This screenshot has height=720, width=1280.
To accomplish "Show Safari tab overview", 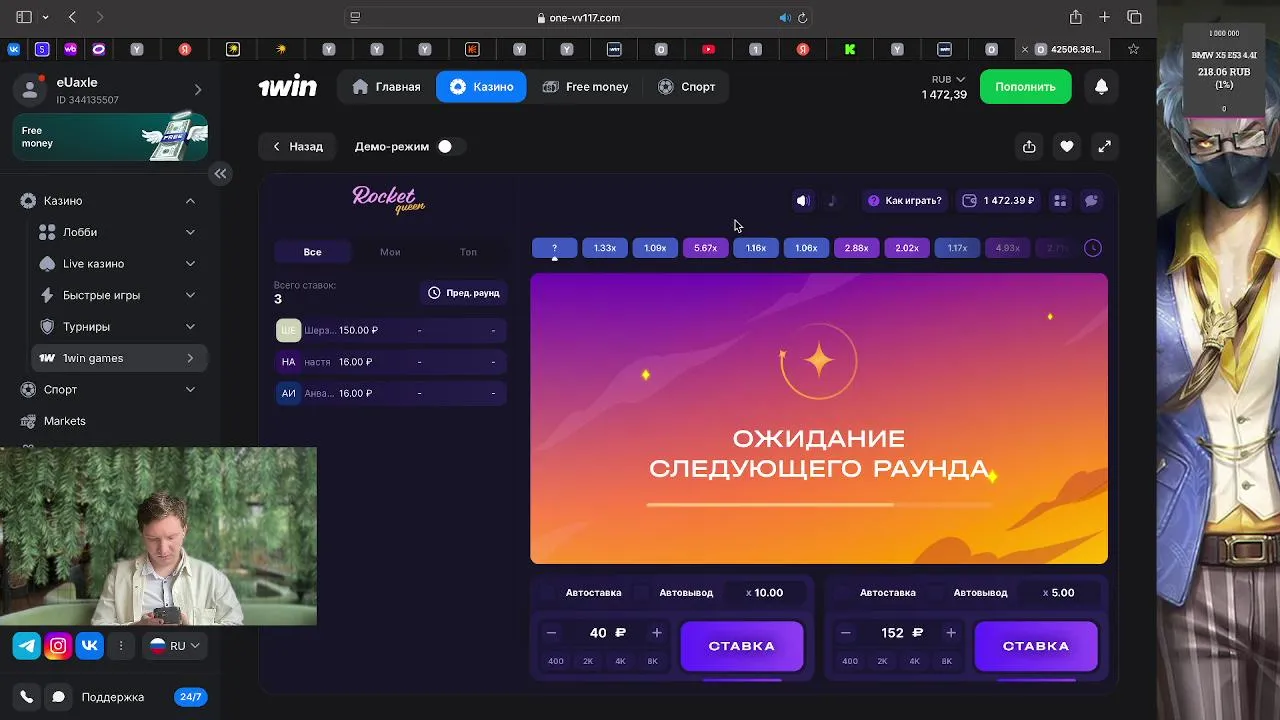I will pos(1134,17).
